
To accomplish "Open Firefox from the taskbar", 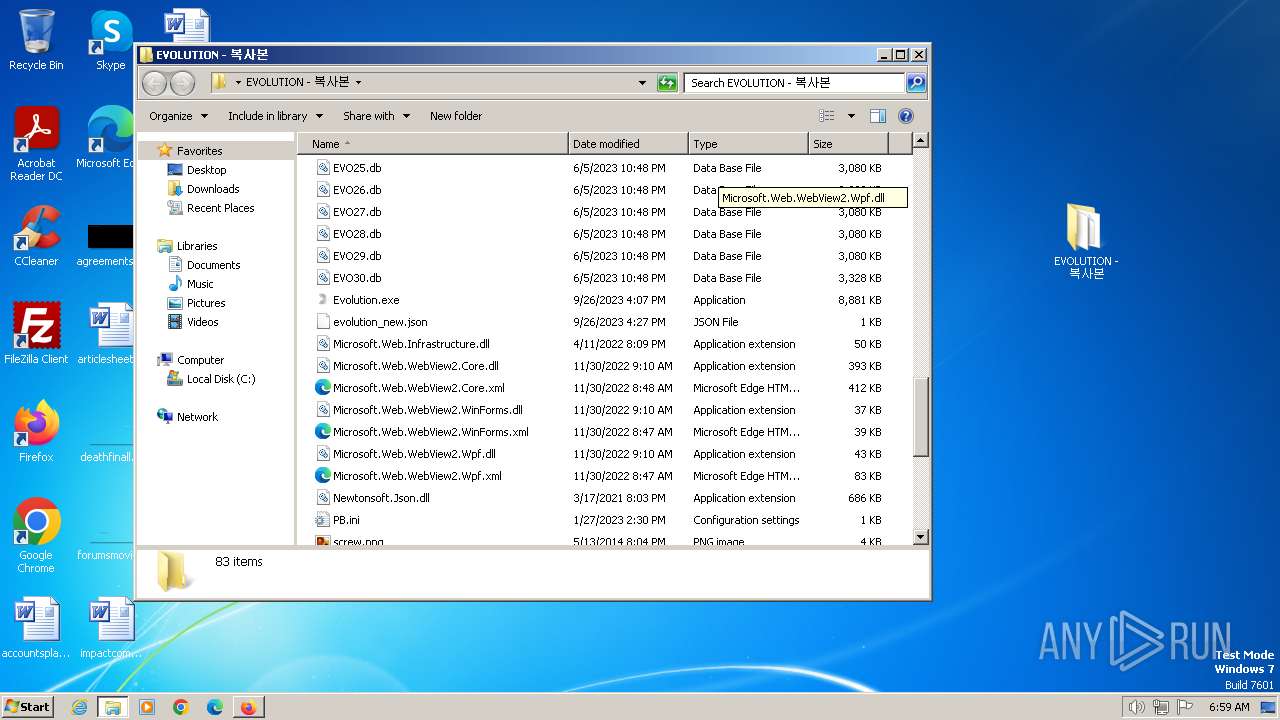I will point(248,707).
